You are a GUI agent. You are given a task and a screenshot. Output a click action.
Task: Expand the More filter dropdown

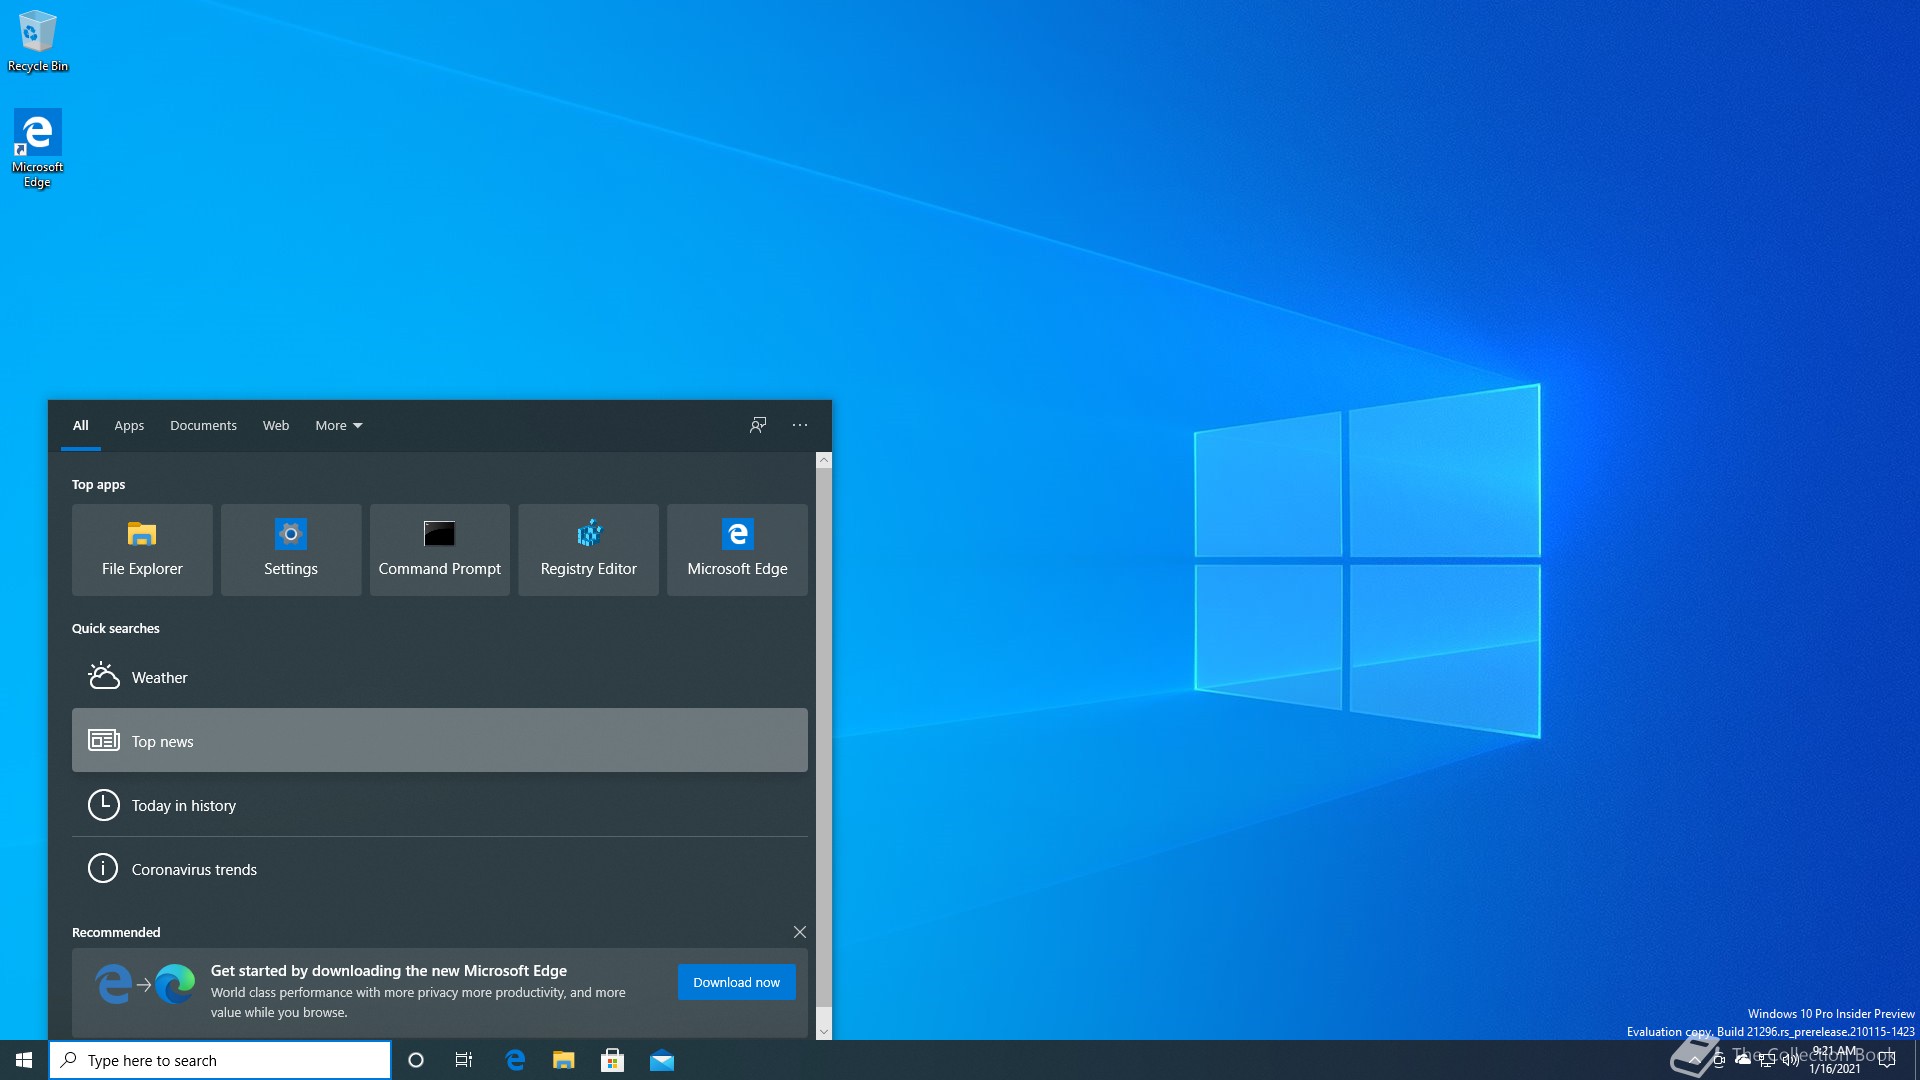click(x=339, y=425)
